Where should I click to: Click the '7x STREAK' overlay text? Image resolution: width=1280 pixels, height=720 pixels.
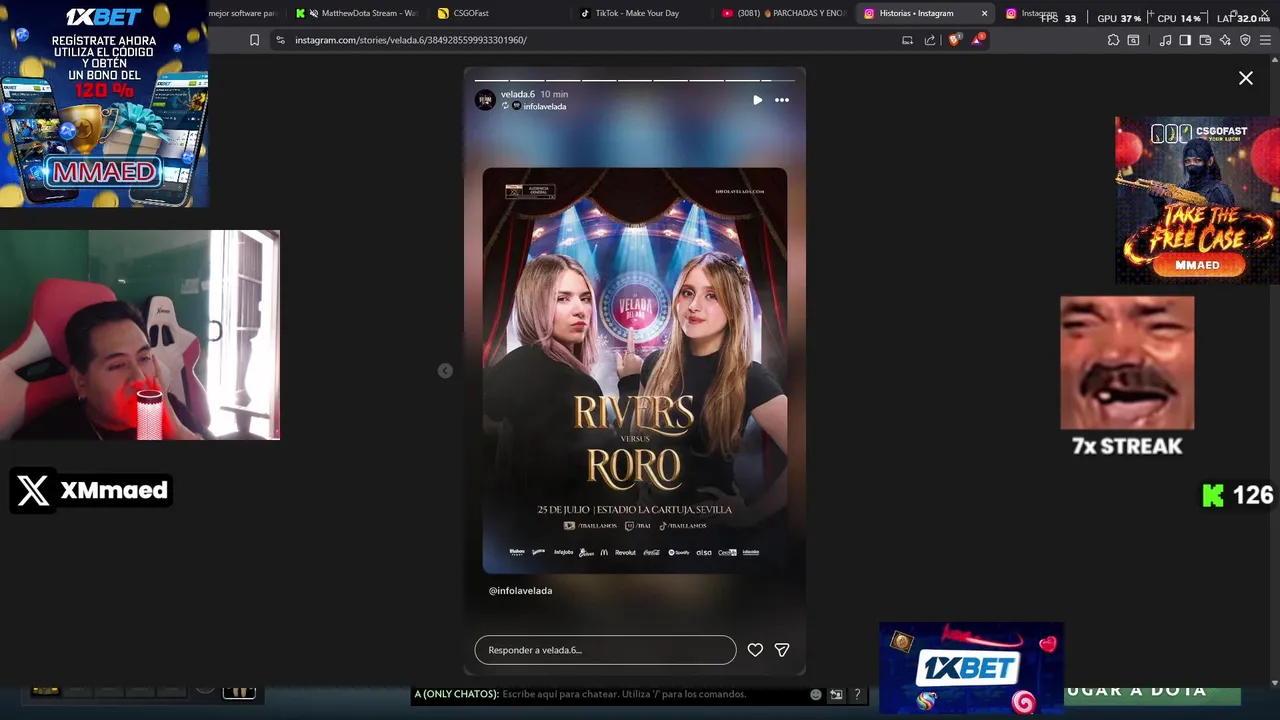point(1127,446)
